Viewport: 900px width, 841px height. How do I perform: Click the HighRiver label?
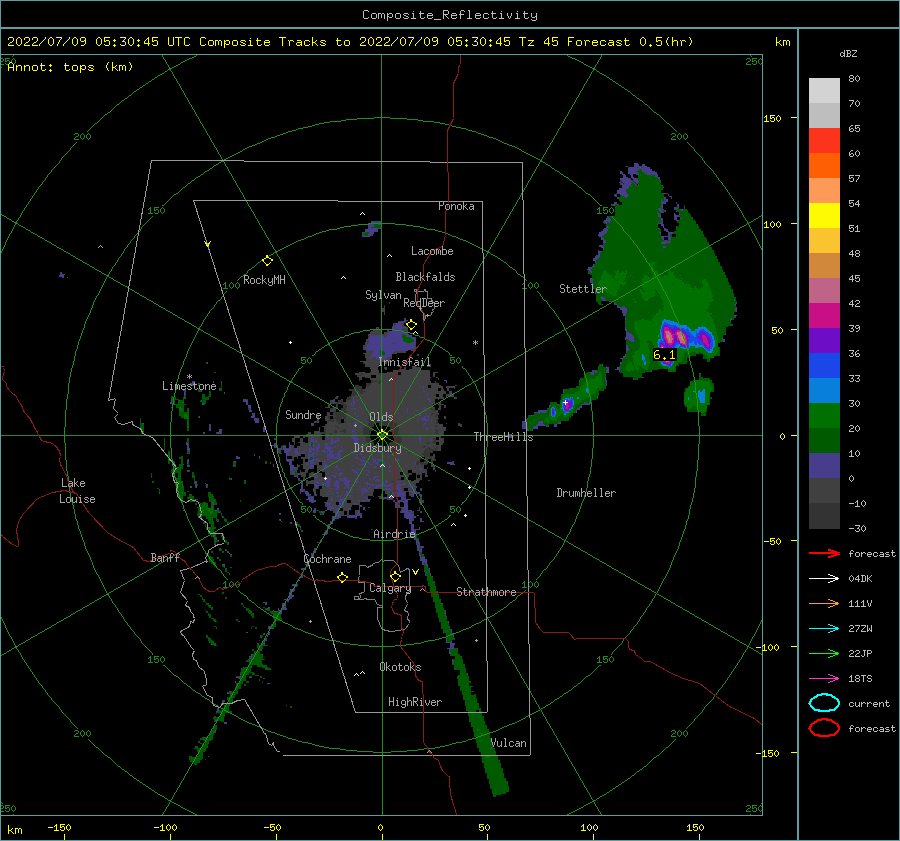point(415,702)
